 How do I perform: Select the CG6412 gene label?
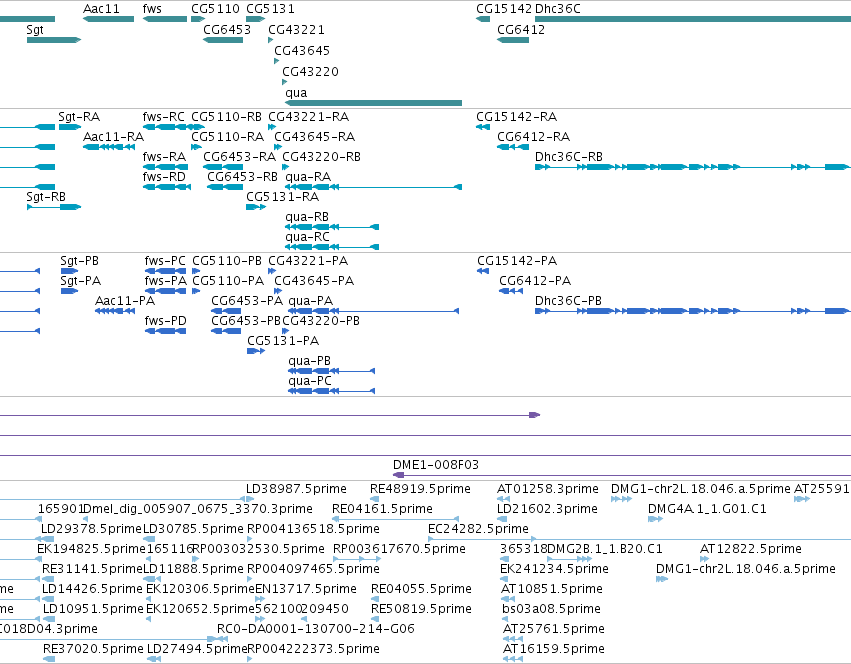pos(521,30)
